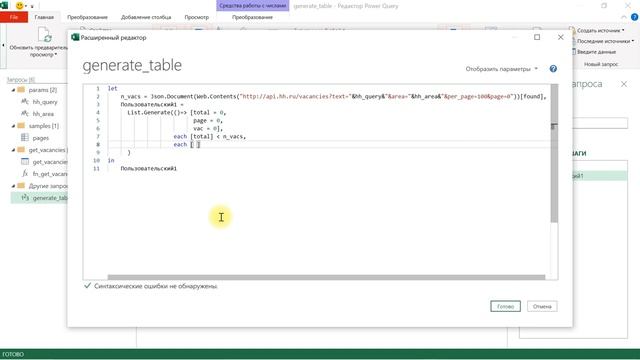Screen dimensions: 640x360
Task: Open the Отобразить параметры dropdown
Action: point(502,69)
